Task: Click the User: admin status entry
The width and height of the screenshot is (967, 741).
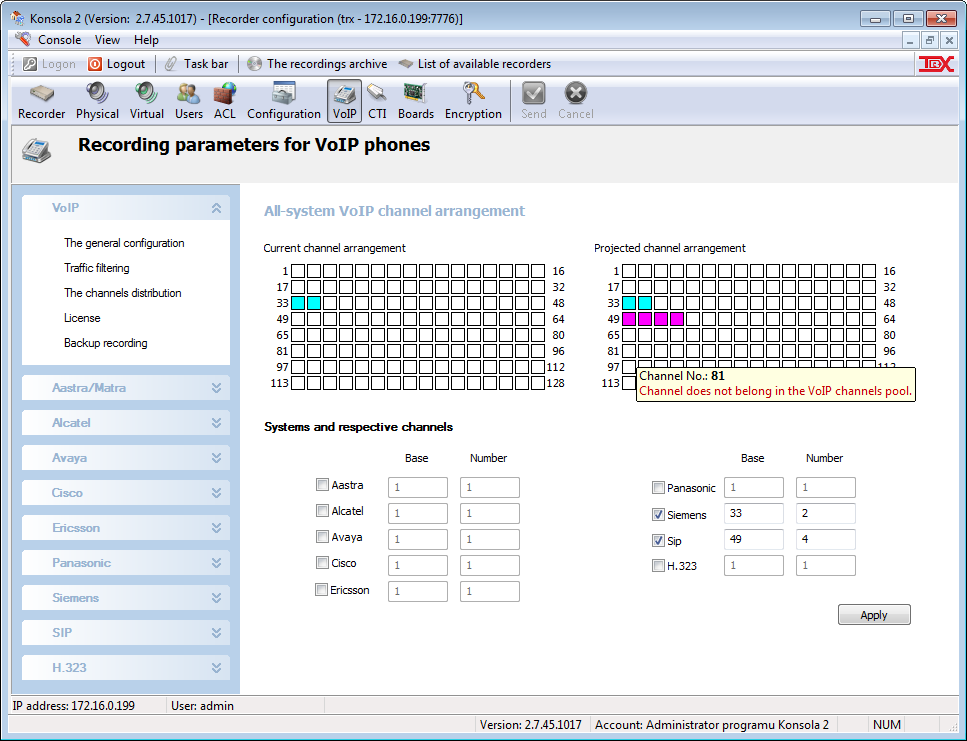Action: click(x=202, y=706)
